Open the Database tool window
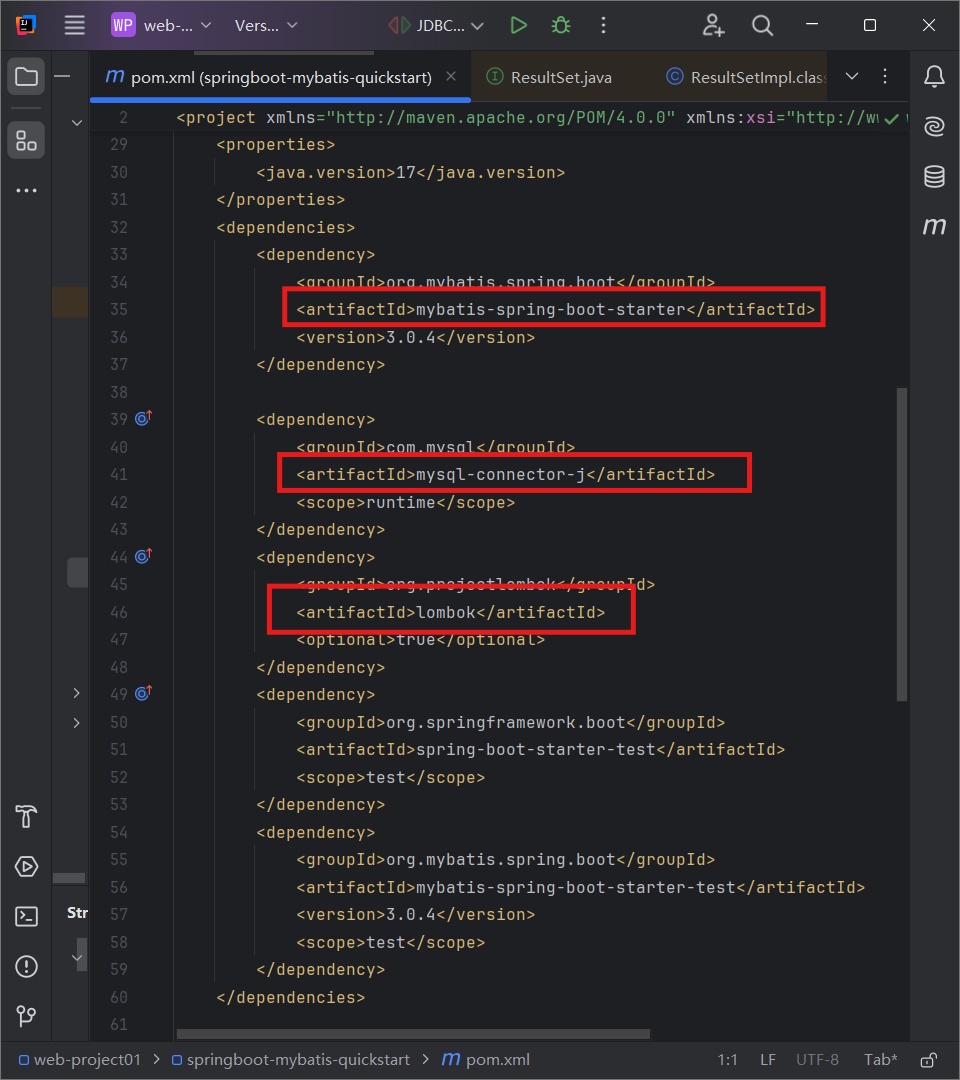 coord(934,176)
